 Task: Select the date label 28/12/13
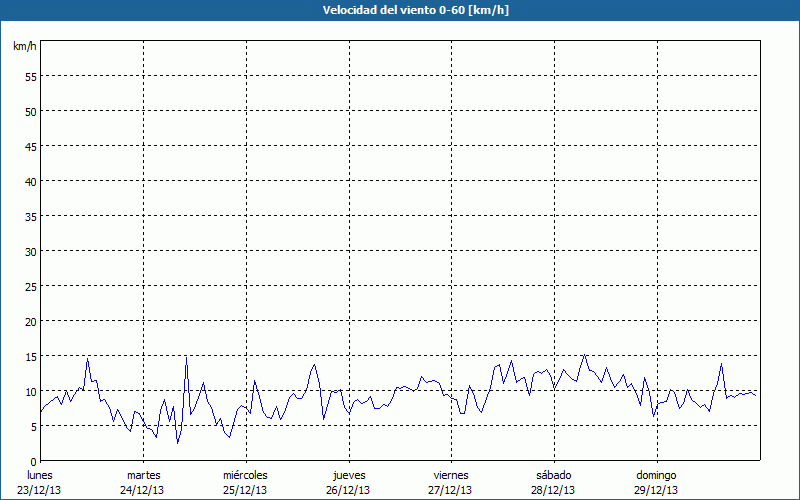click(553, 490)
